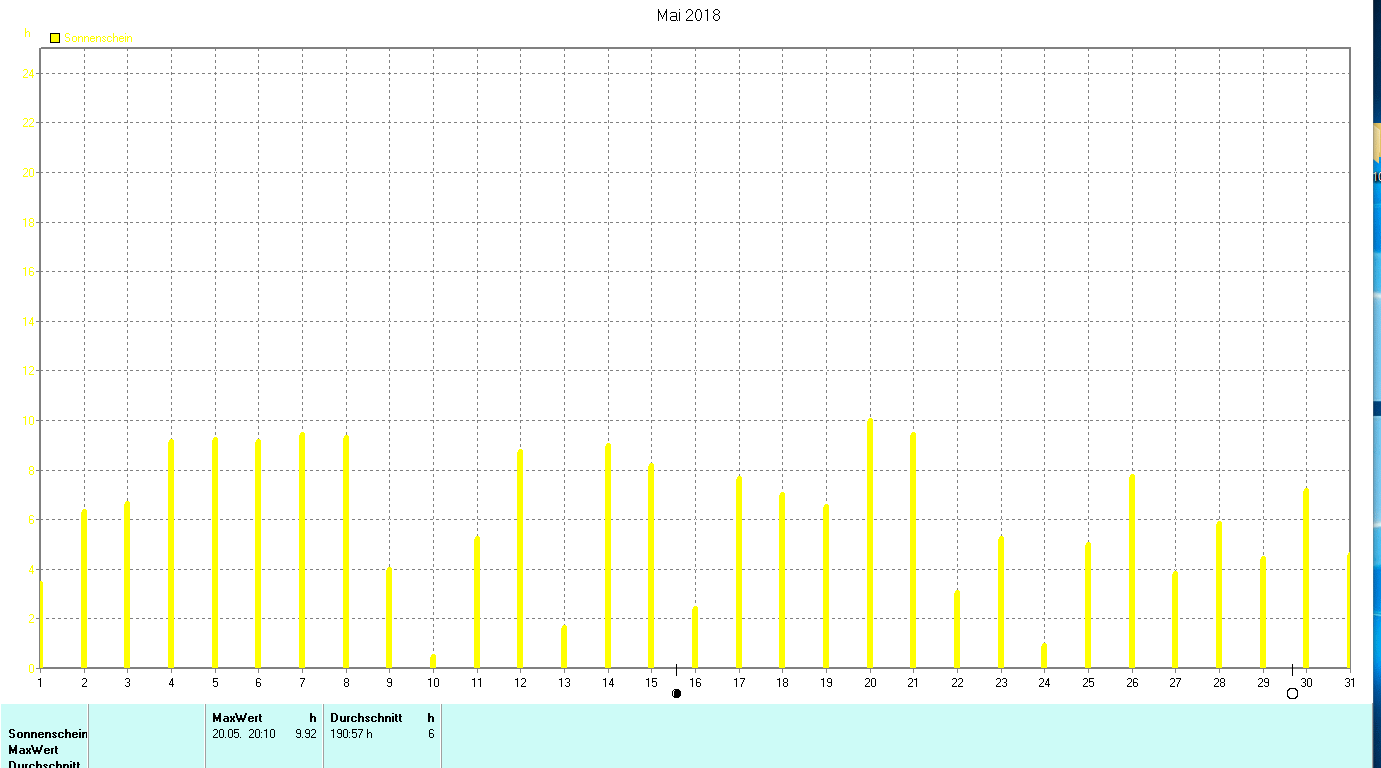Select the max date cell 20.05. 20:10

pos(244,734)
